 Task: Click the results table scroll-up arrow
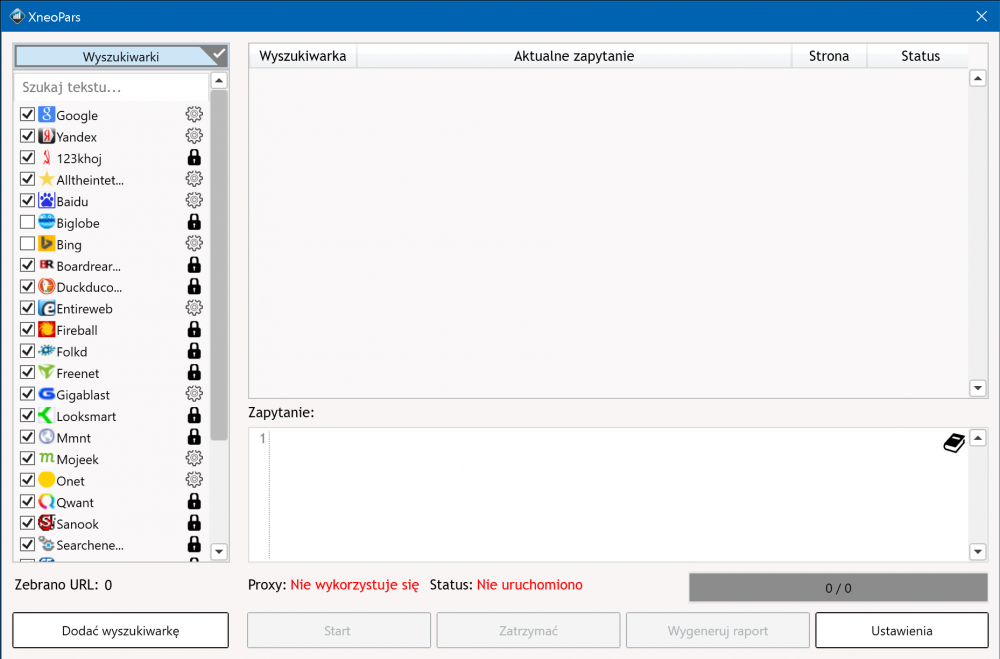coord(978,78)
